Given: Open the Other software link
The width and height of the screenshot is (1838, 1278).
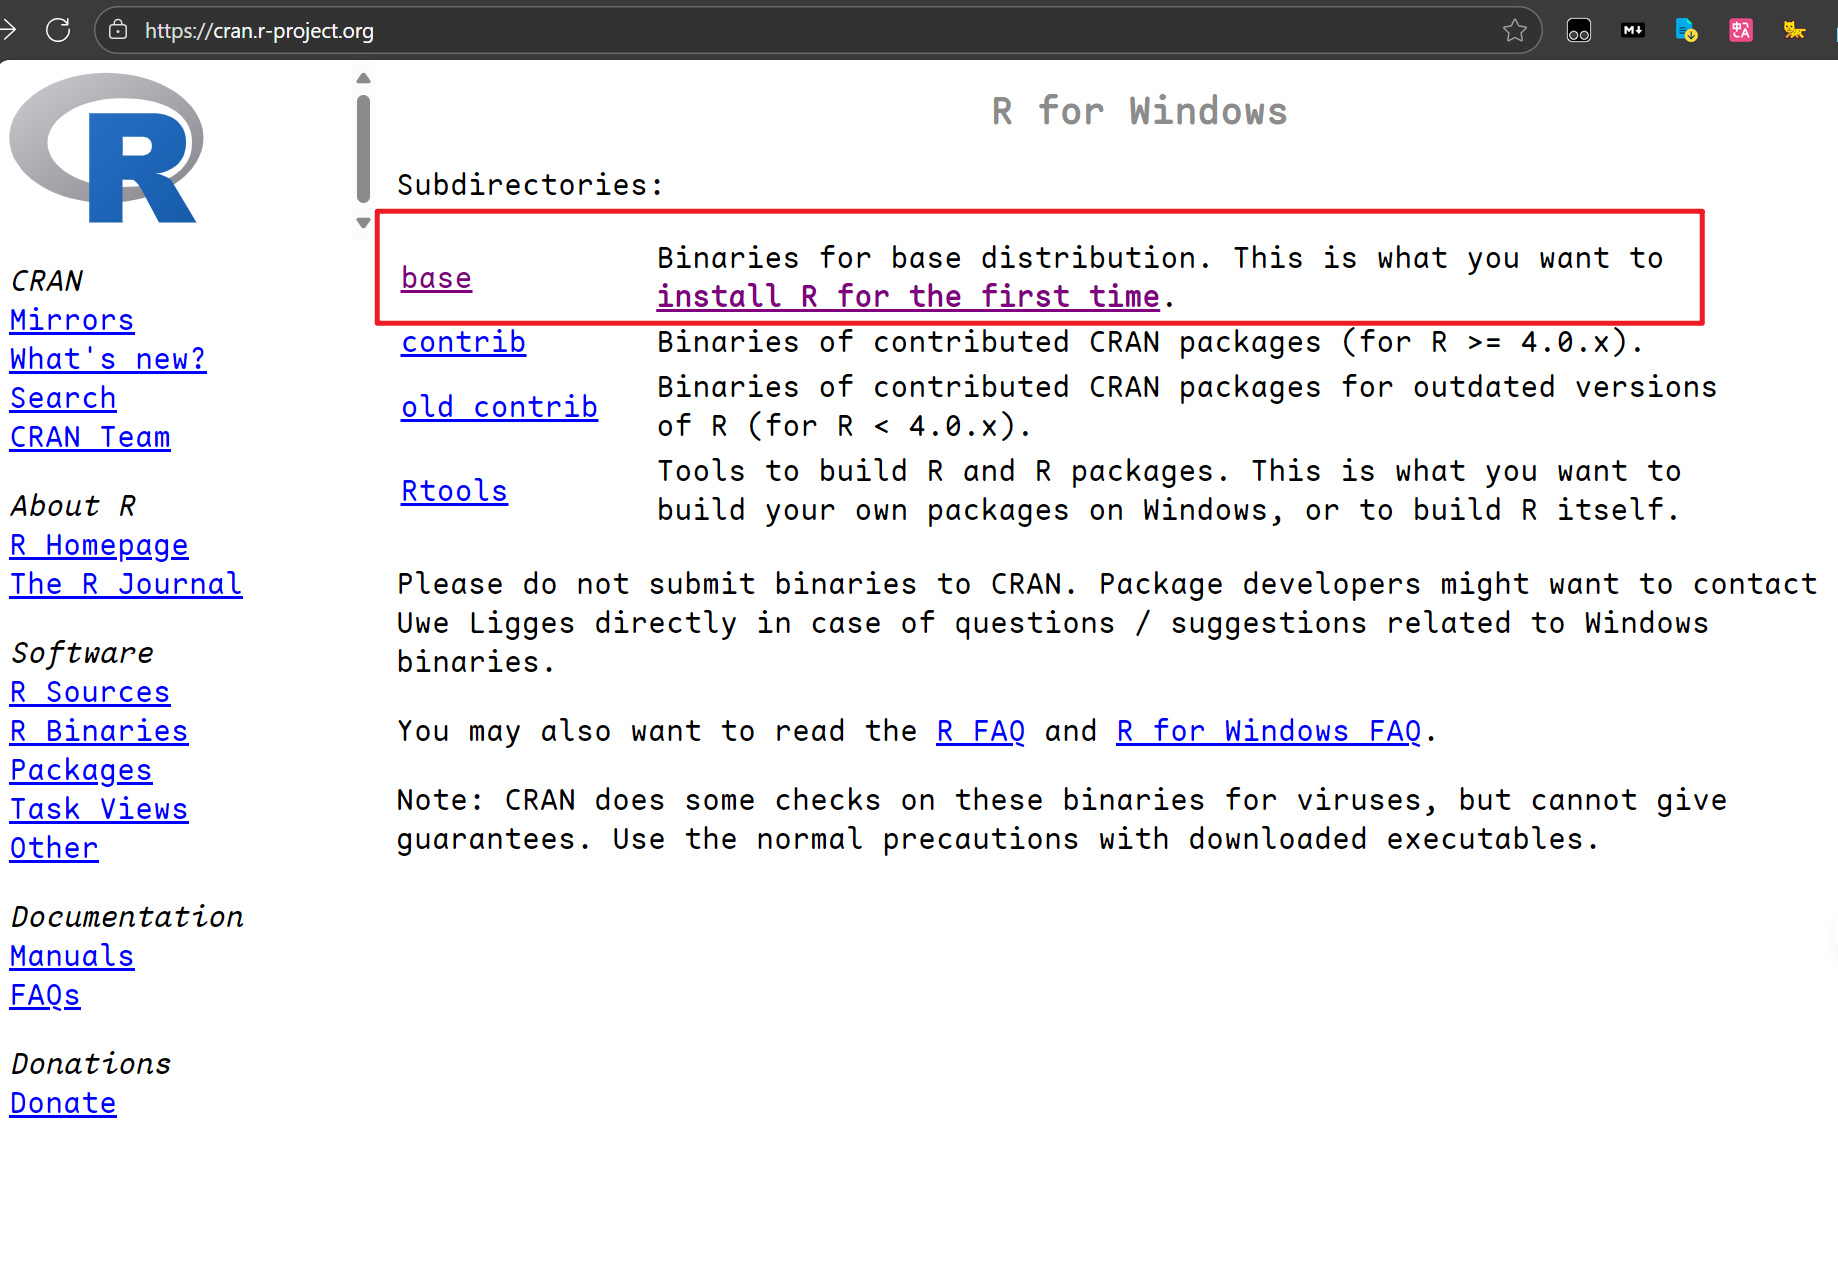Looking at the screenshot, I should [54, 848].
